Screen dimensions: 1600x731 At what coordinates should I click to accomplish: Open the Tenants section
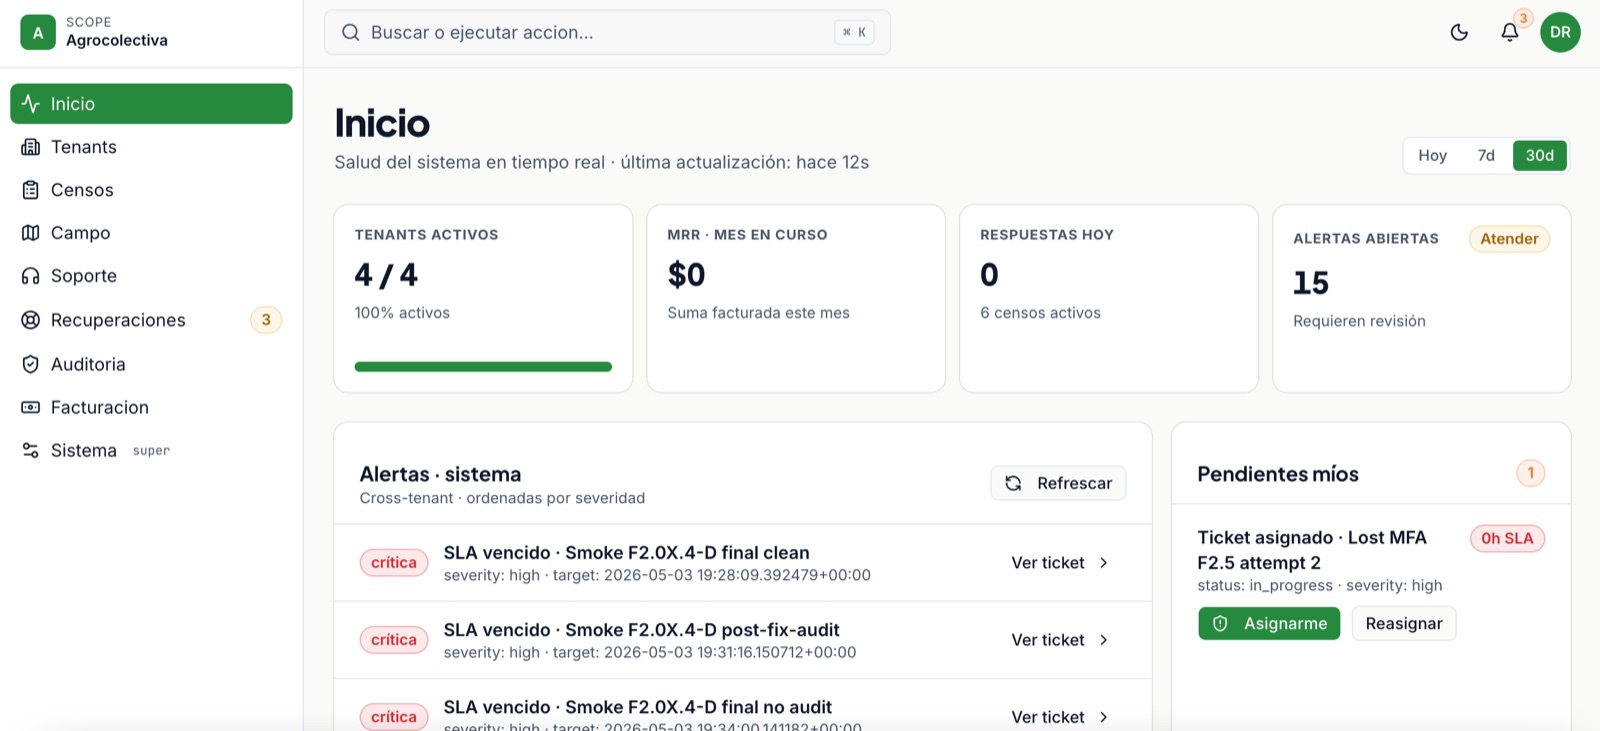point(151,147)
